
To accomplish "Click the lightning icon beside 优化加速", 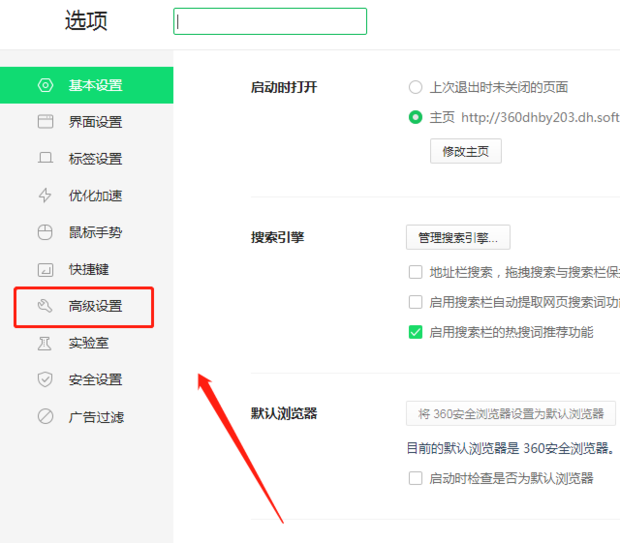I will click(45, 196).
